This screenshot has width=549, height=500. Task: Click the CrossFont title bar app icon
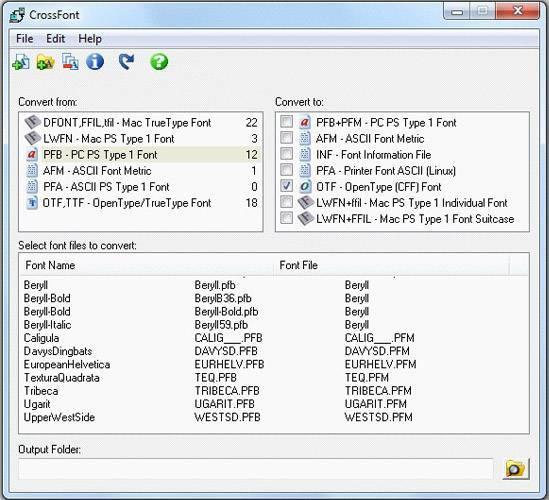pos(17,15)
